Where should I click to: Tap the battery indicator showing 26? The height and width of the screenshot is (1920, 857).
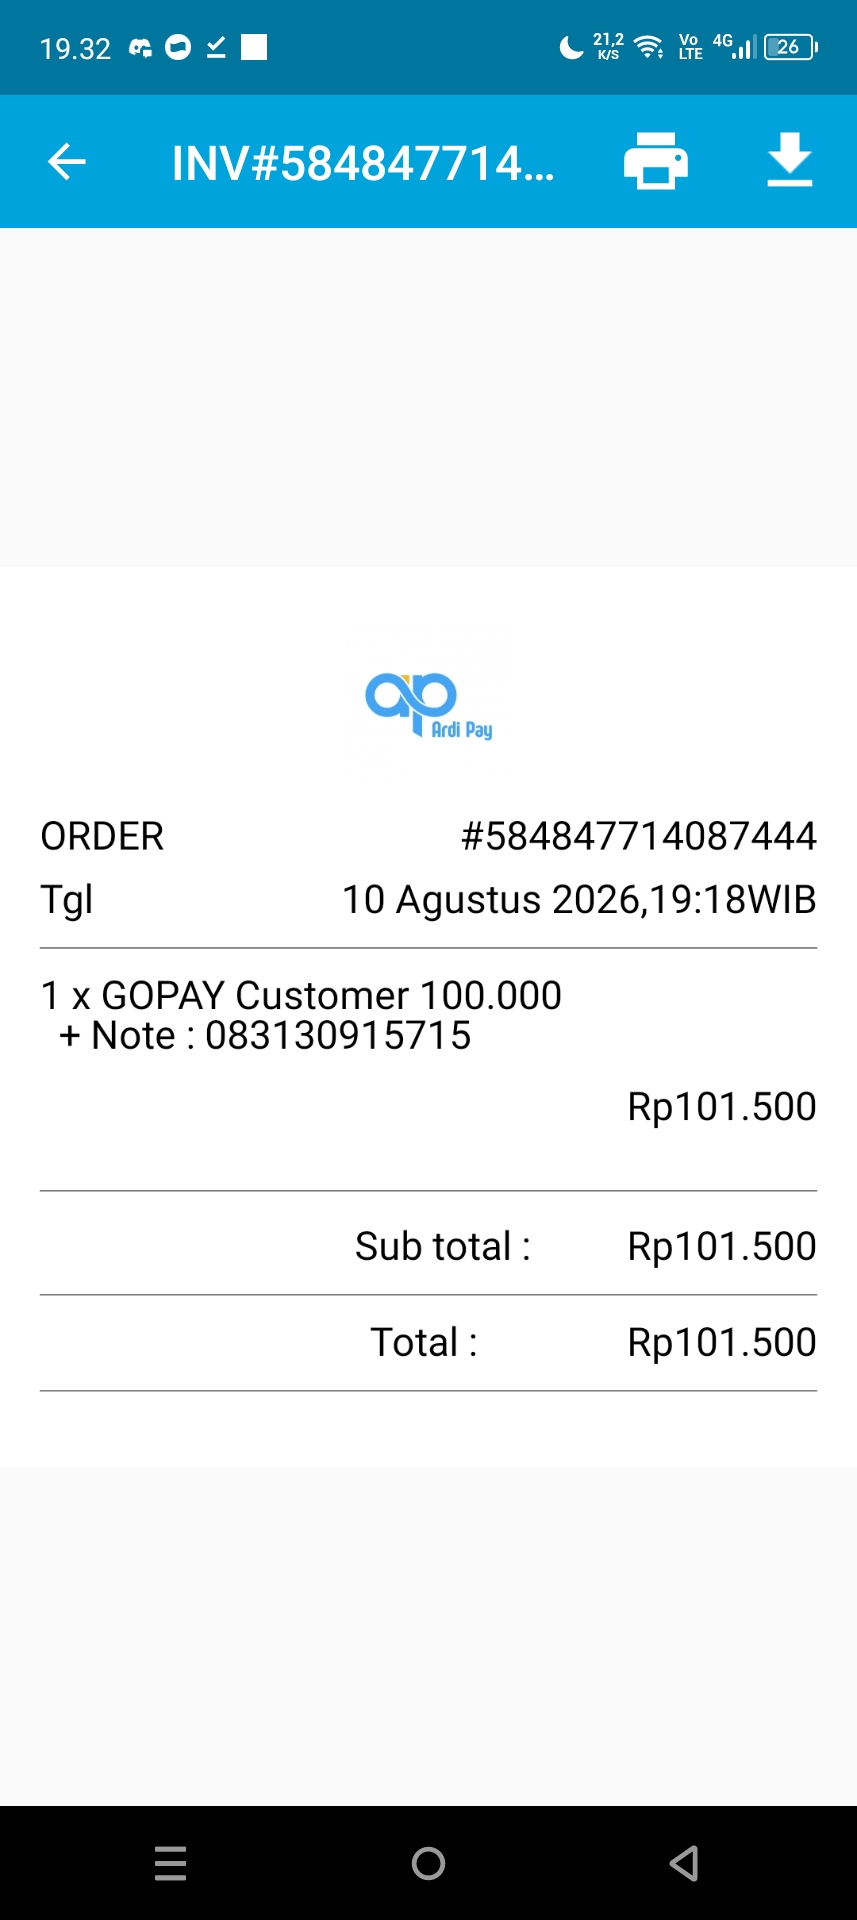(x=791, y=47)
